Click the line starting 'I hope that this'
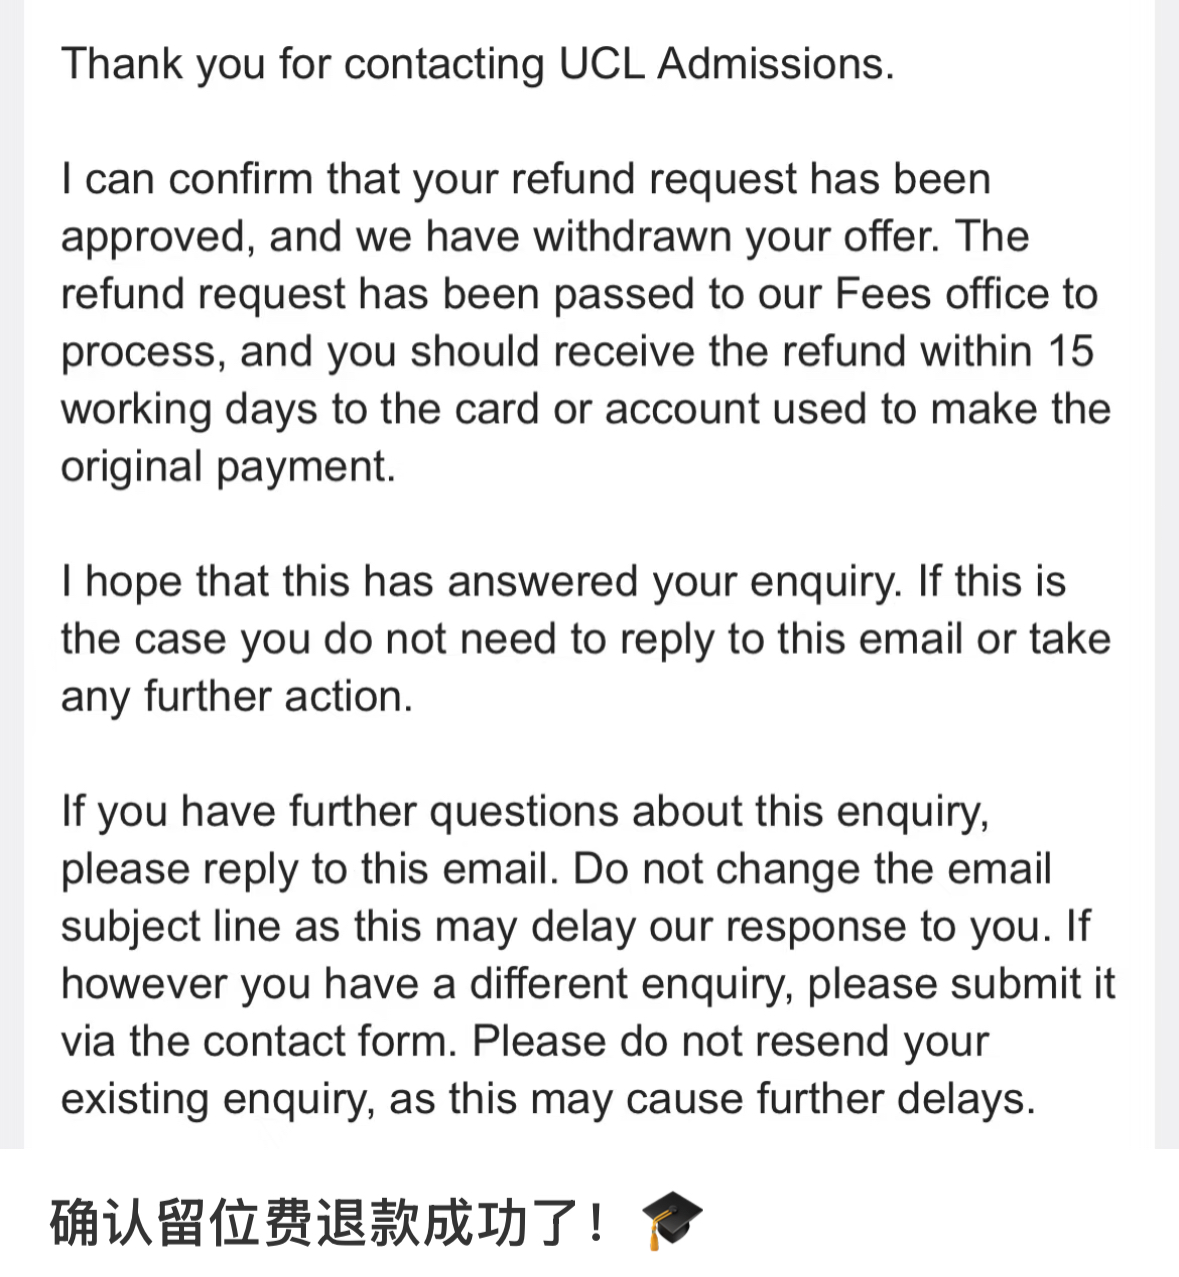This screenshot has height=1277, width=1179. coord(564,582)
